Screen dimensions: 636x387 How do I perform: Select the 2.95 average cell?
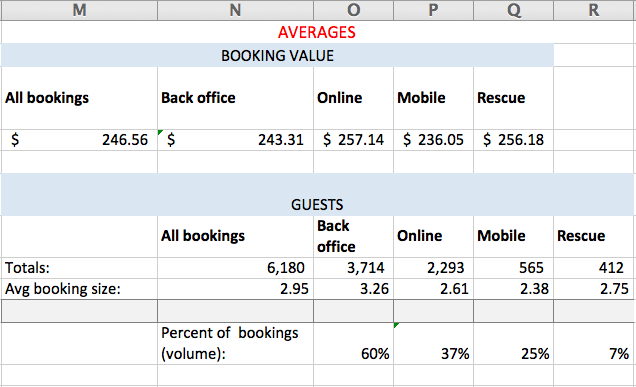click(235, 289)
